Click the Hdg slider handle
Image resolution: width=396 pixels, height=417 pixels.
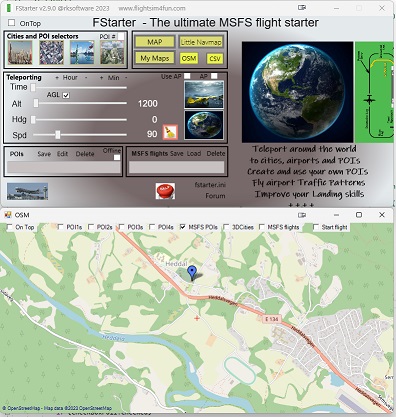pyautogui.click(x=33, y=119)
